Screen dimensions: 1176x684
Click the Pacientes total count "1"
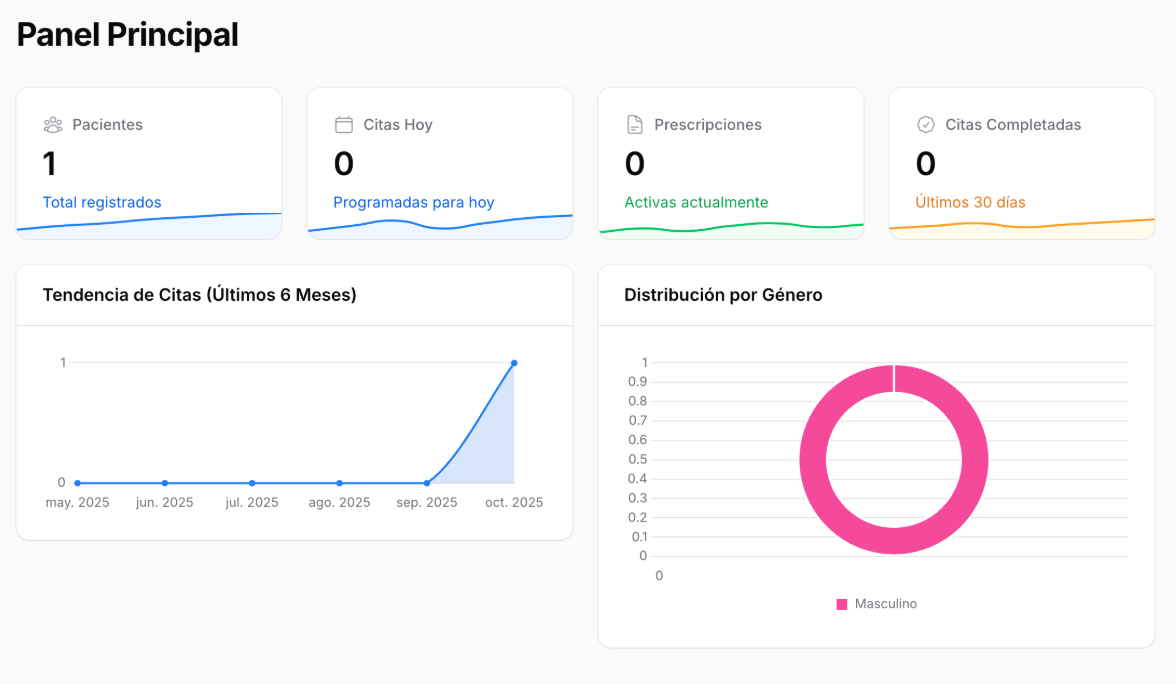(49, 163)
